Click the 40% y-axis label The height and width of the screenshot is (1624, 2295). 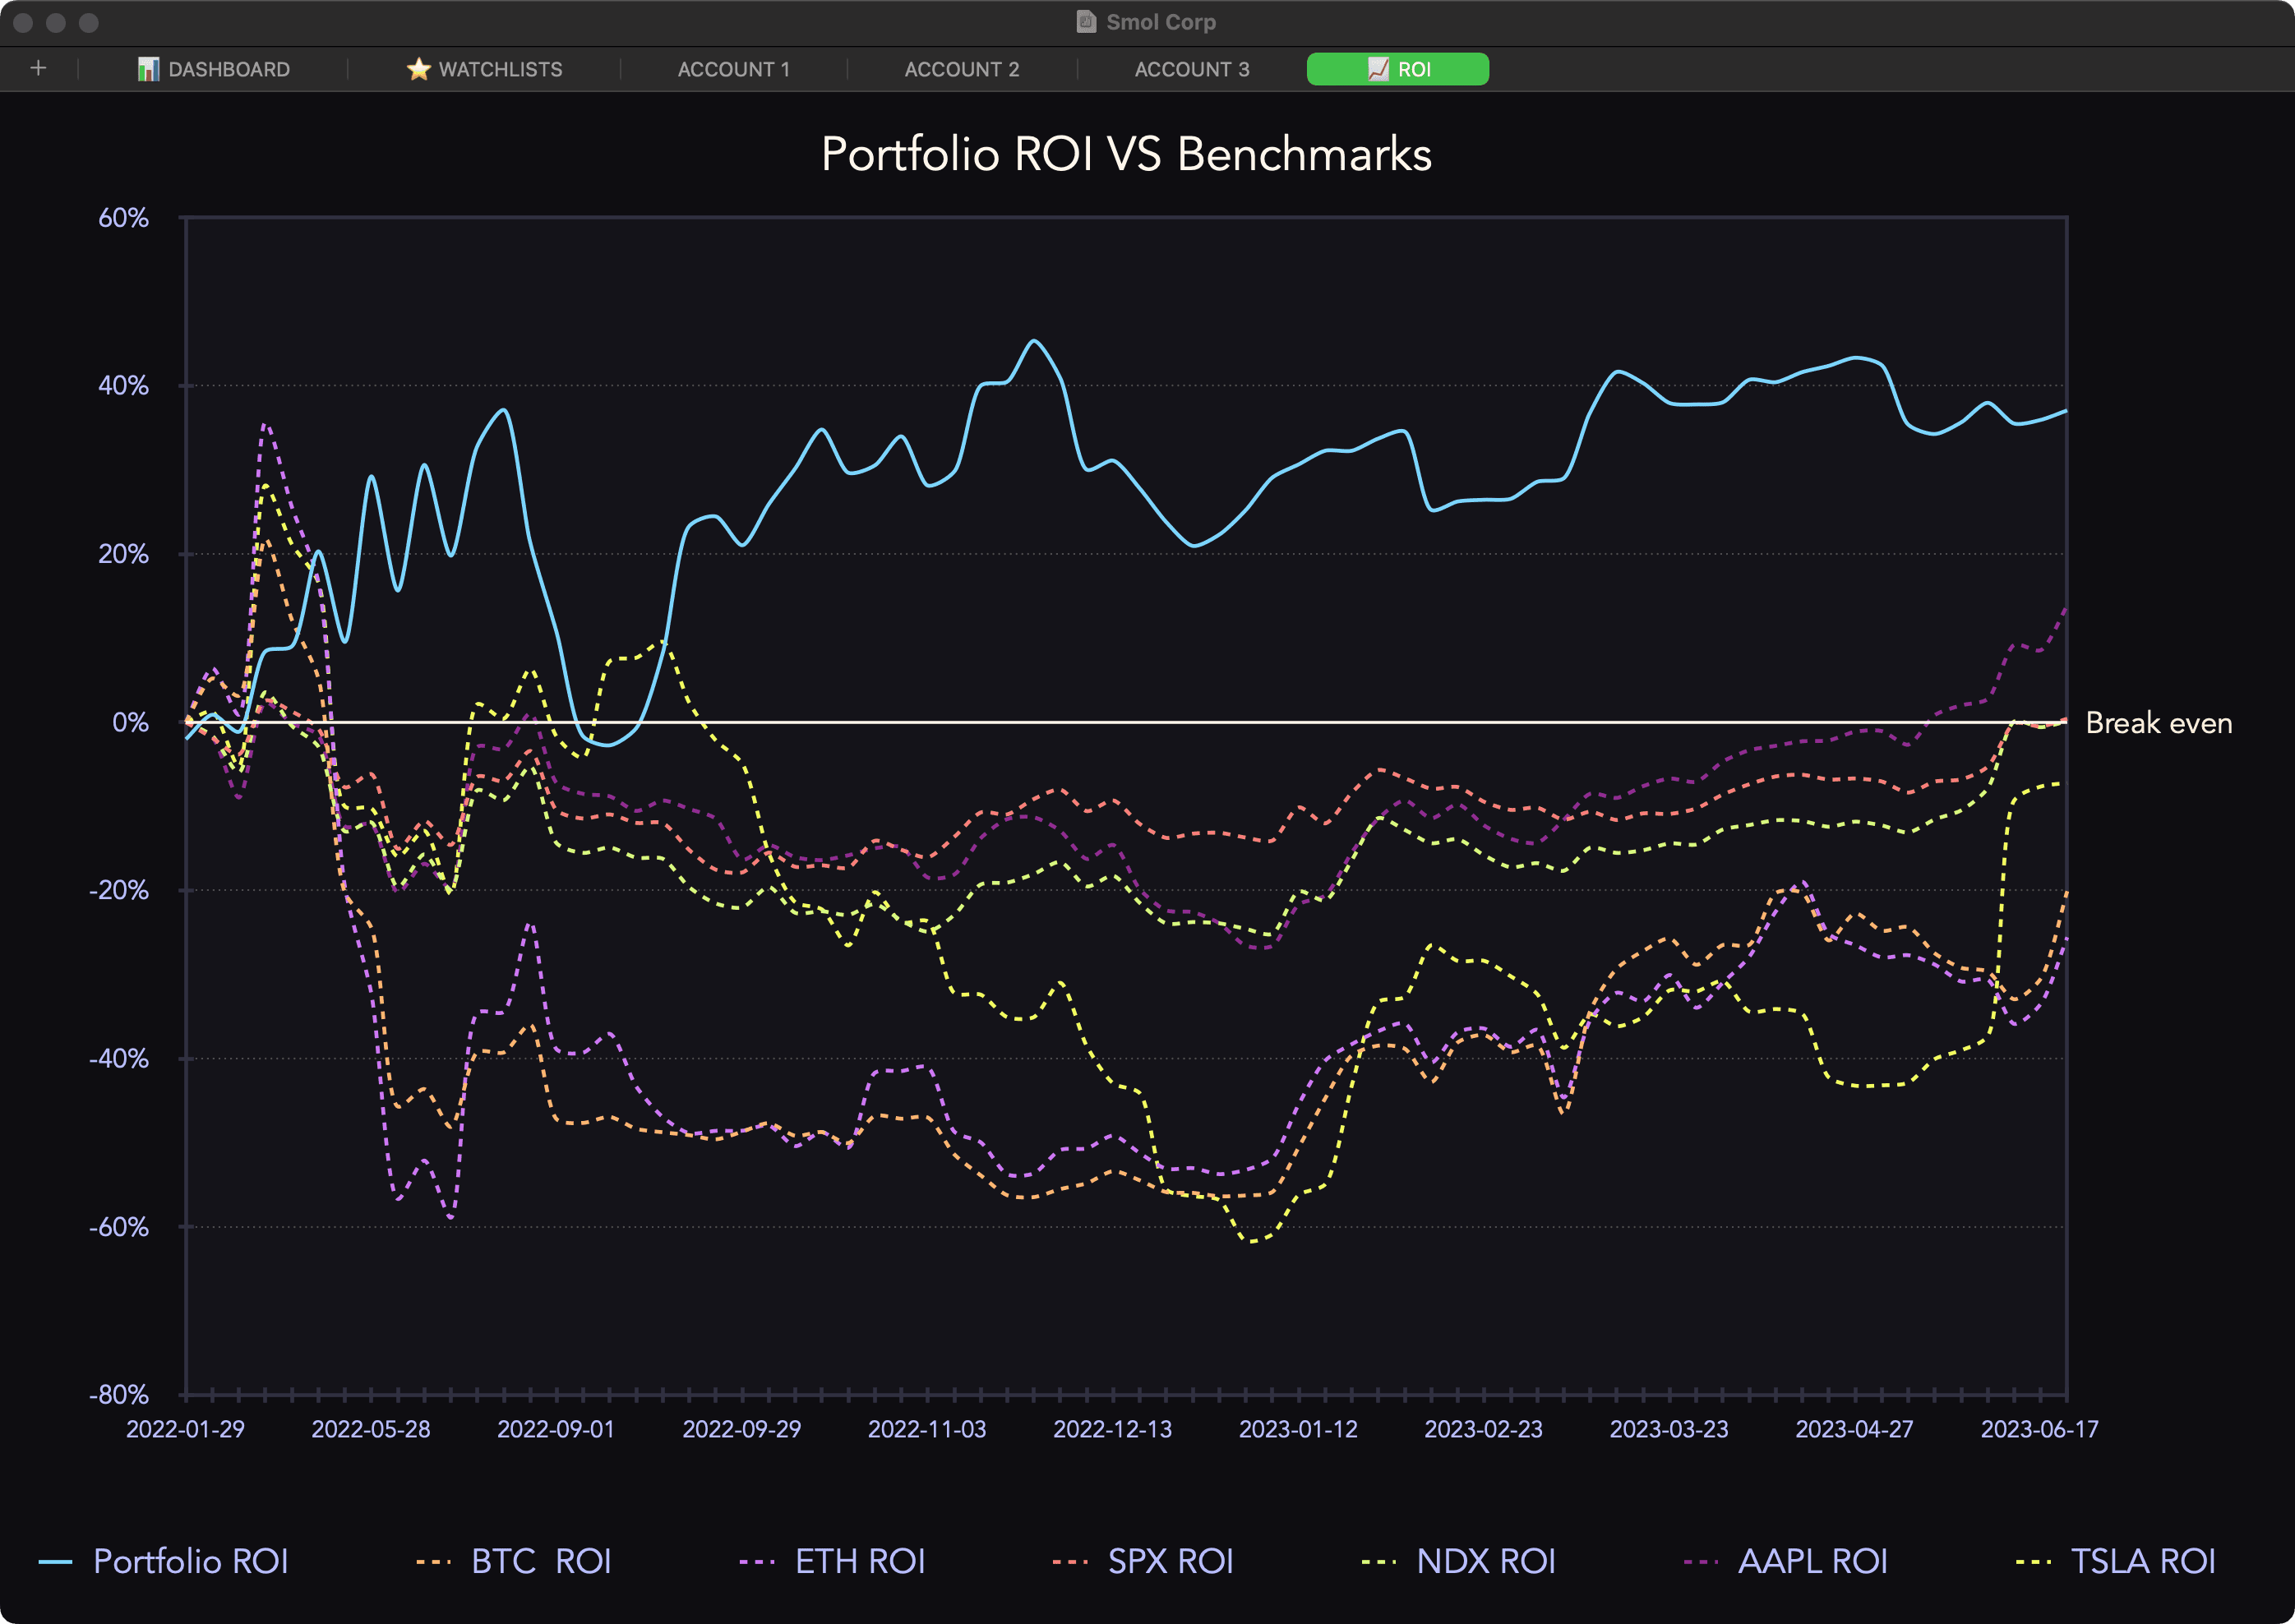pyautogui.click(x=123, y=386)
